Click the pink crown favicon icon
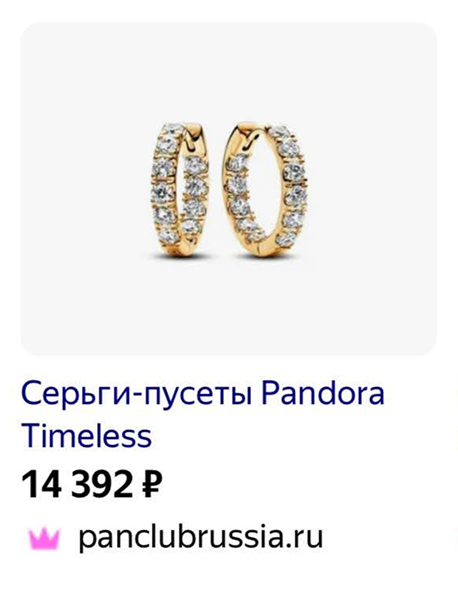The width and height of the screenshot is (458, 611). pos(44,538)
